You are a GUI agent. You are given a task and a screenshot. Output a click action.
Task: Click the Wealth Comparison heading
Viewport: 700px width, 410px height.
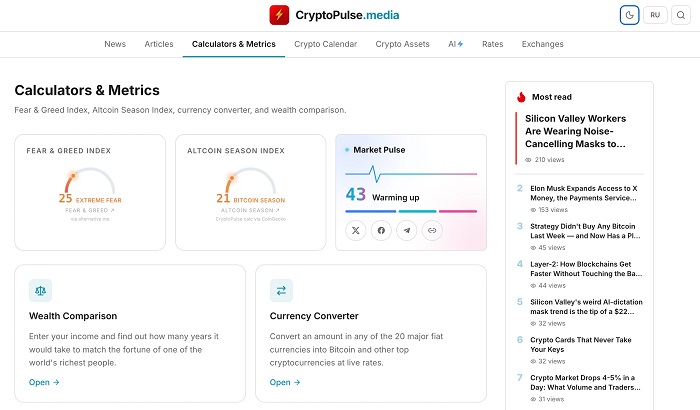click(x=73, y=316)
